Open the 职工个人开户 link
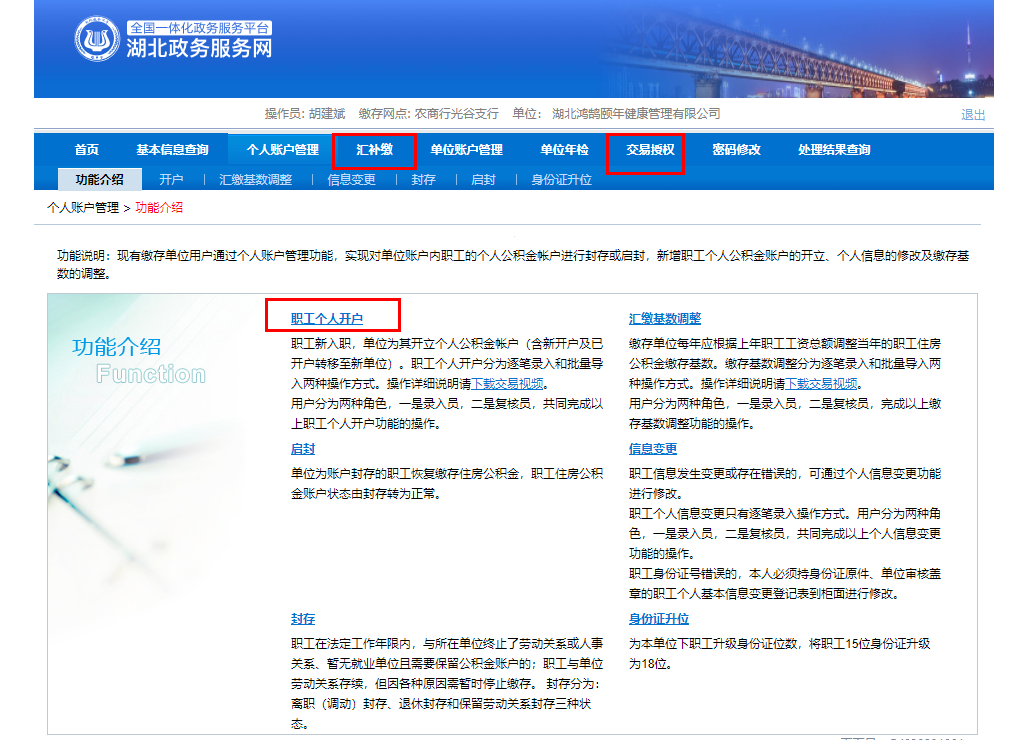Viewport: 1015px width, 740px height. [326, 319]
